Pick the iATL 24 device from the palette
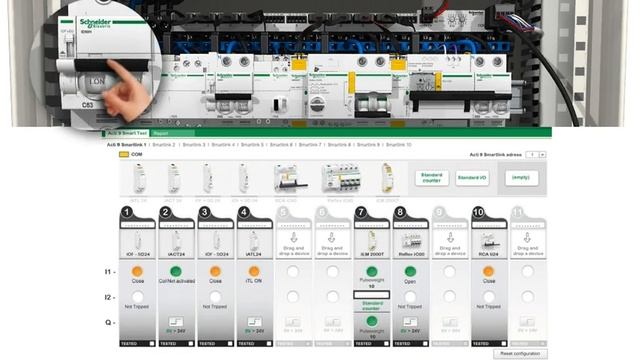Viewport: 640px width, 360px height. click(139, 178)
